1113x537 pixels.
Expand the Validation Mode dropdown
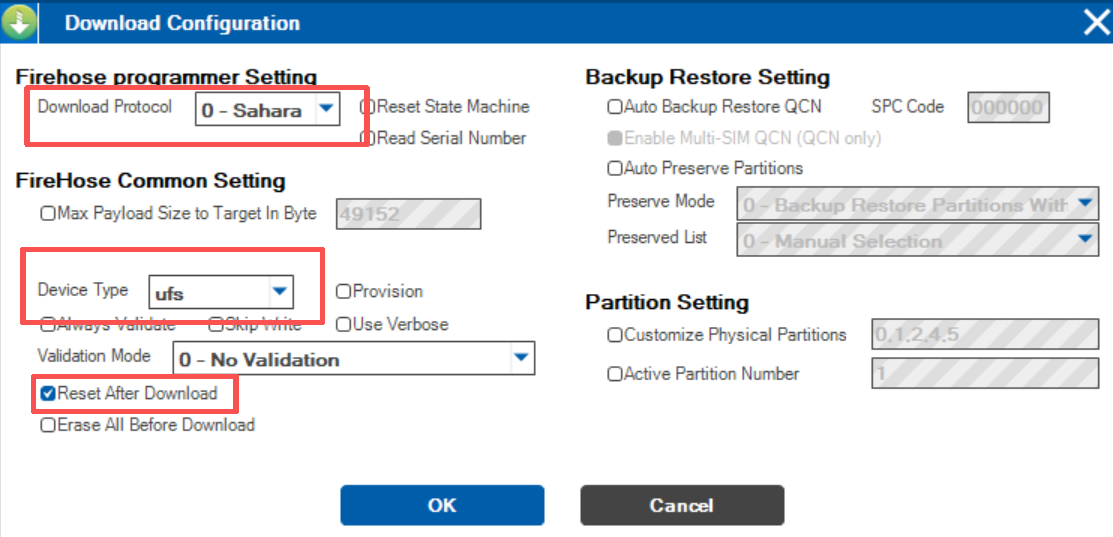[x=353, y=359]
